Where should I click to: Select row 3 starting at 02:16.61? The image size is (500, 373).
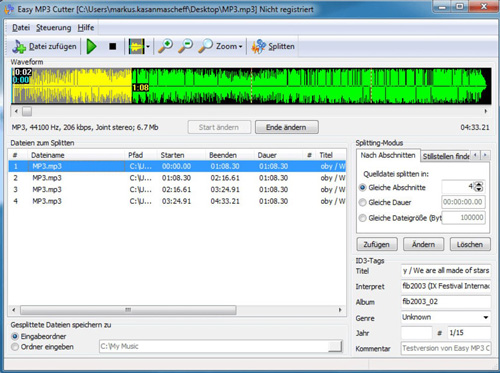coord(177,190)
